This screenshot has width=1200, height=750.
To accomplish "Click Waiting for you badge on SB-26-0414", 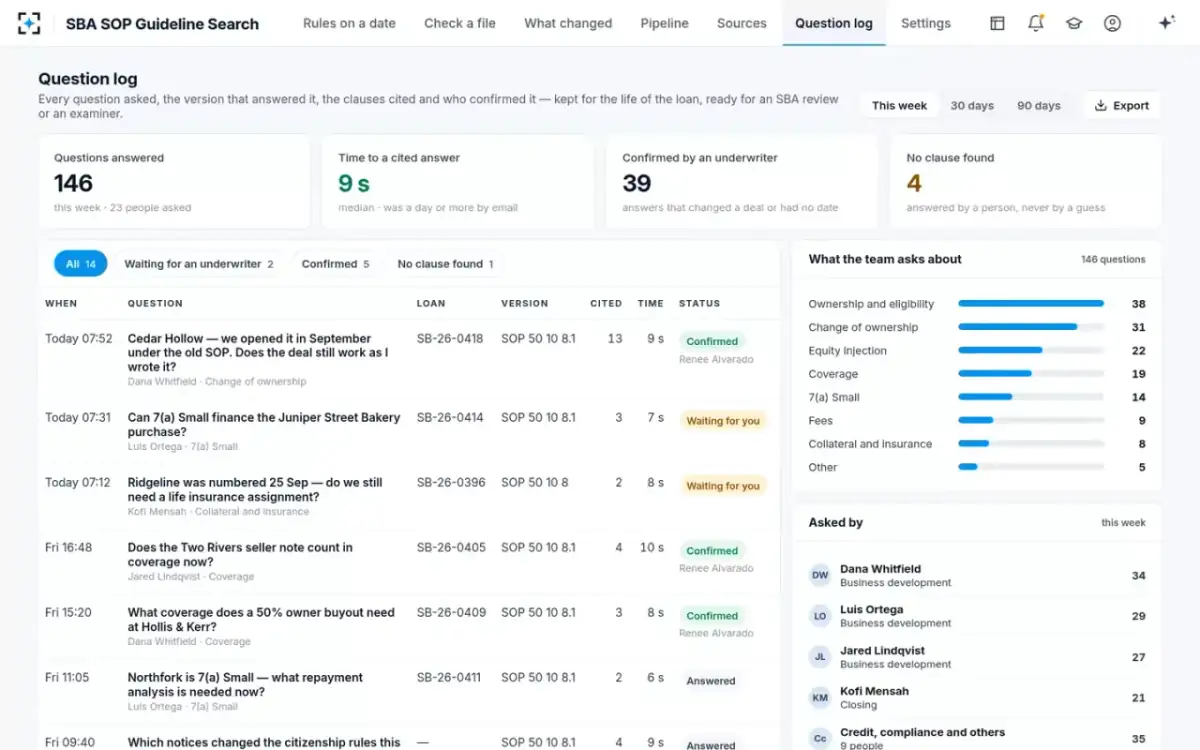I will pos(723,421).
